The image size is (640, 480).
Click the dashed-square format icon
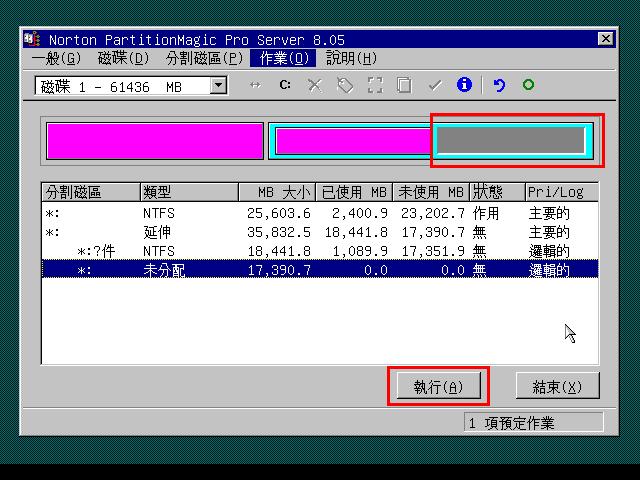click(375, 85)
